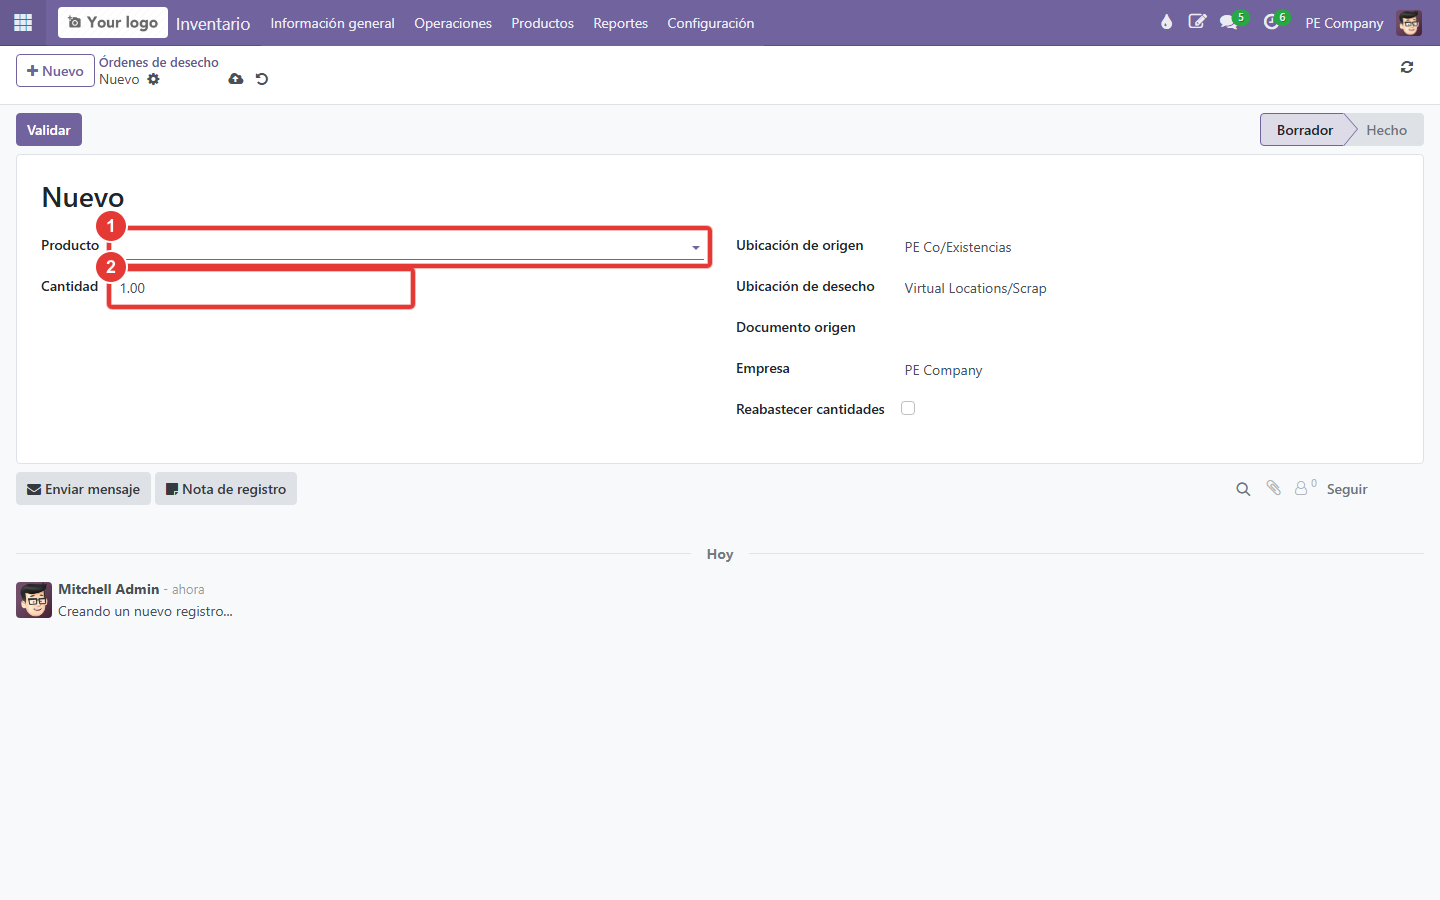Save manually with the cloud upload icon

(236, 79)
